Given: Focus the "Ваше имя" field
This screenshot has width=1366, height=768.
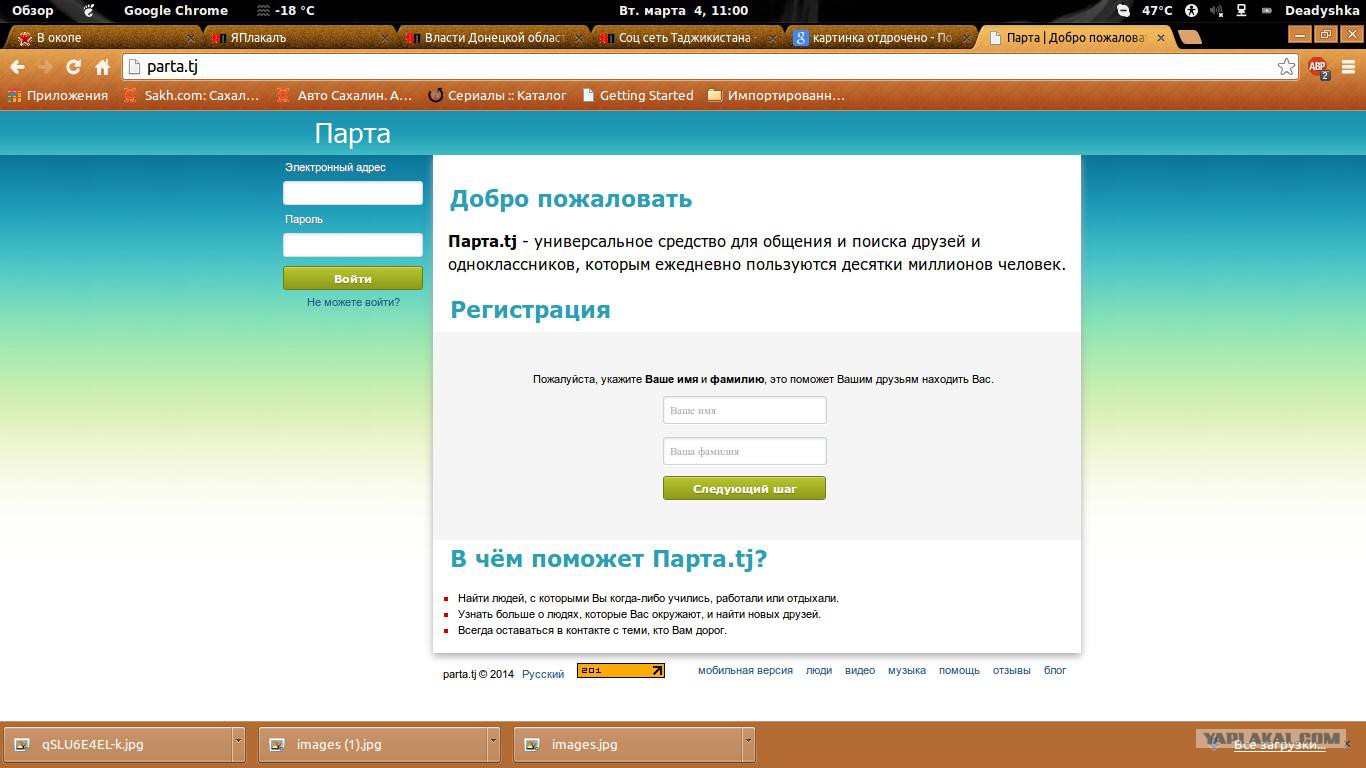Looking at the screenshot, I should [x=744, y=410].
